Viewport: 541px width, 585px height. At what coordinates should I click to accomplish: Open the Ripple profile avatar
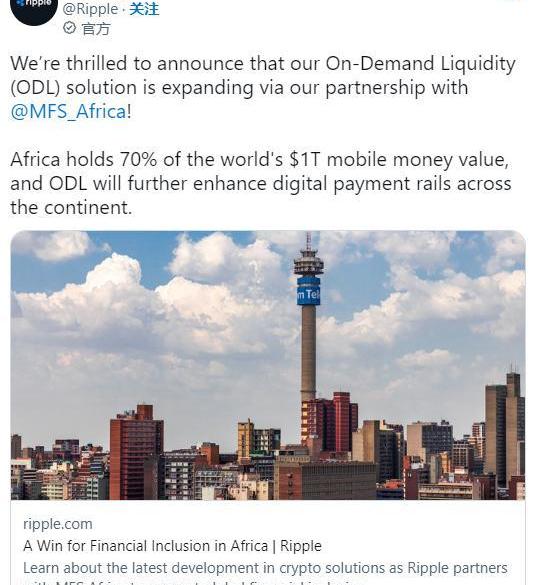[34, 9]
